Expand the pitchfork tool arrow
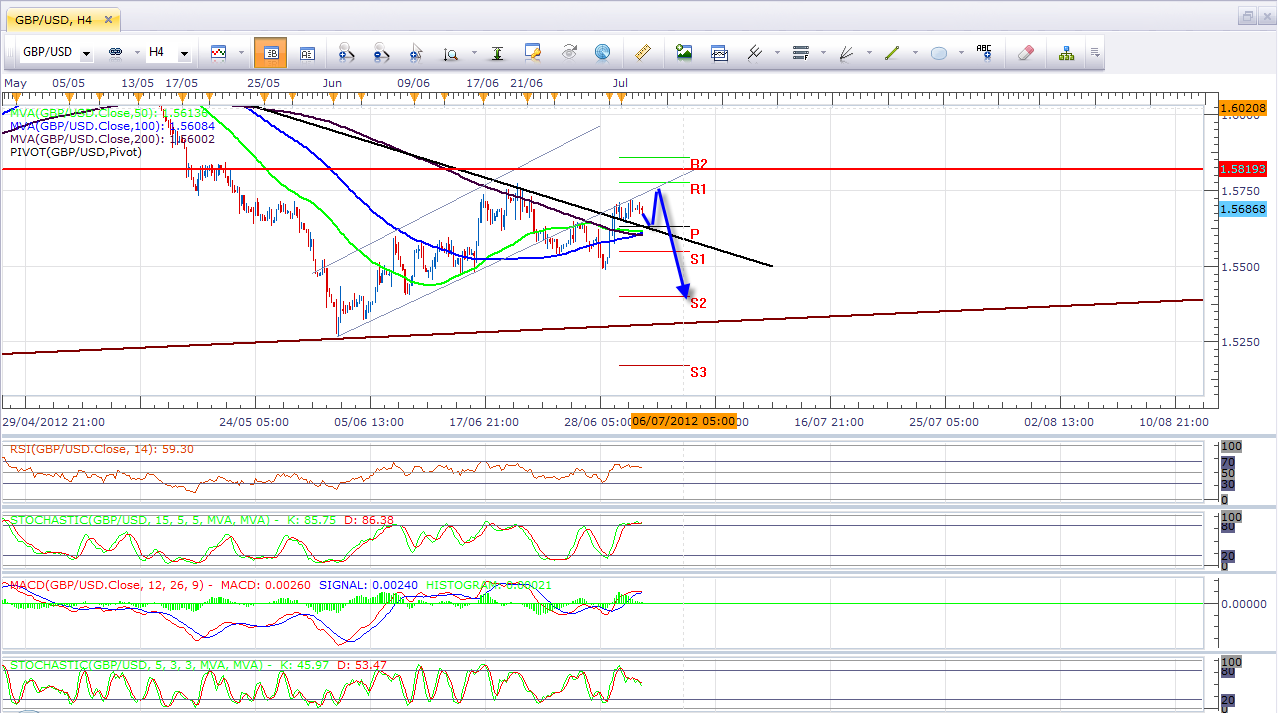 pyautogui.click(x=776, y=53)
